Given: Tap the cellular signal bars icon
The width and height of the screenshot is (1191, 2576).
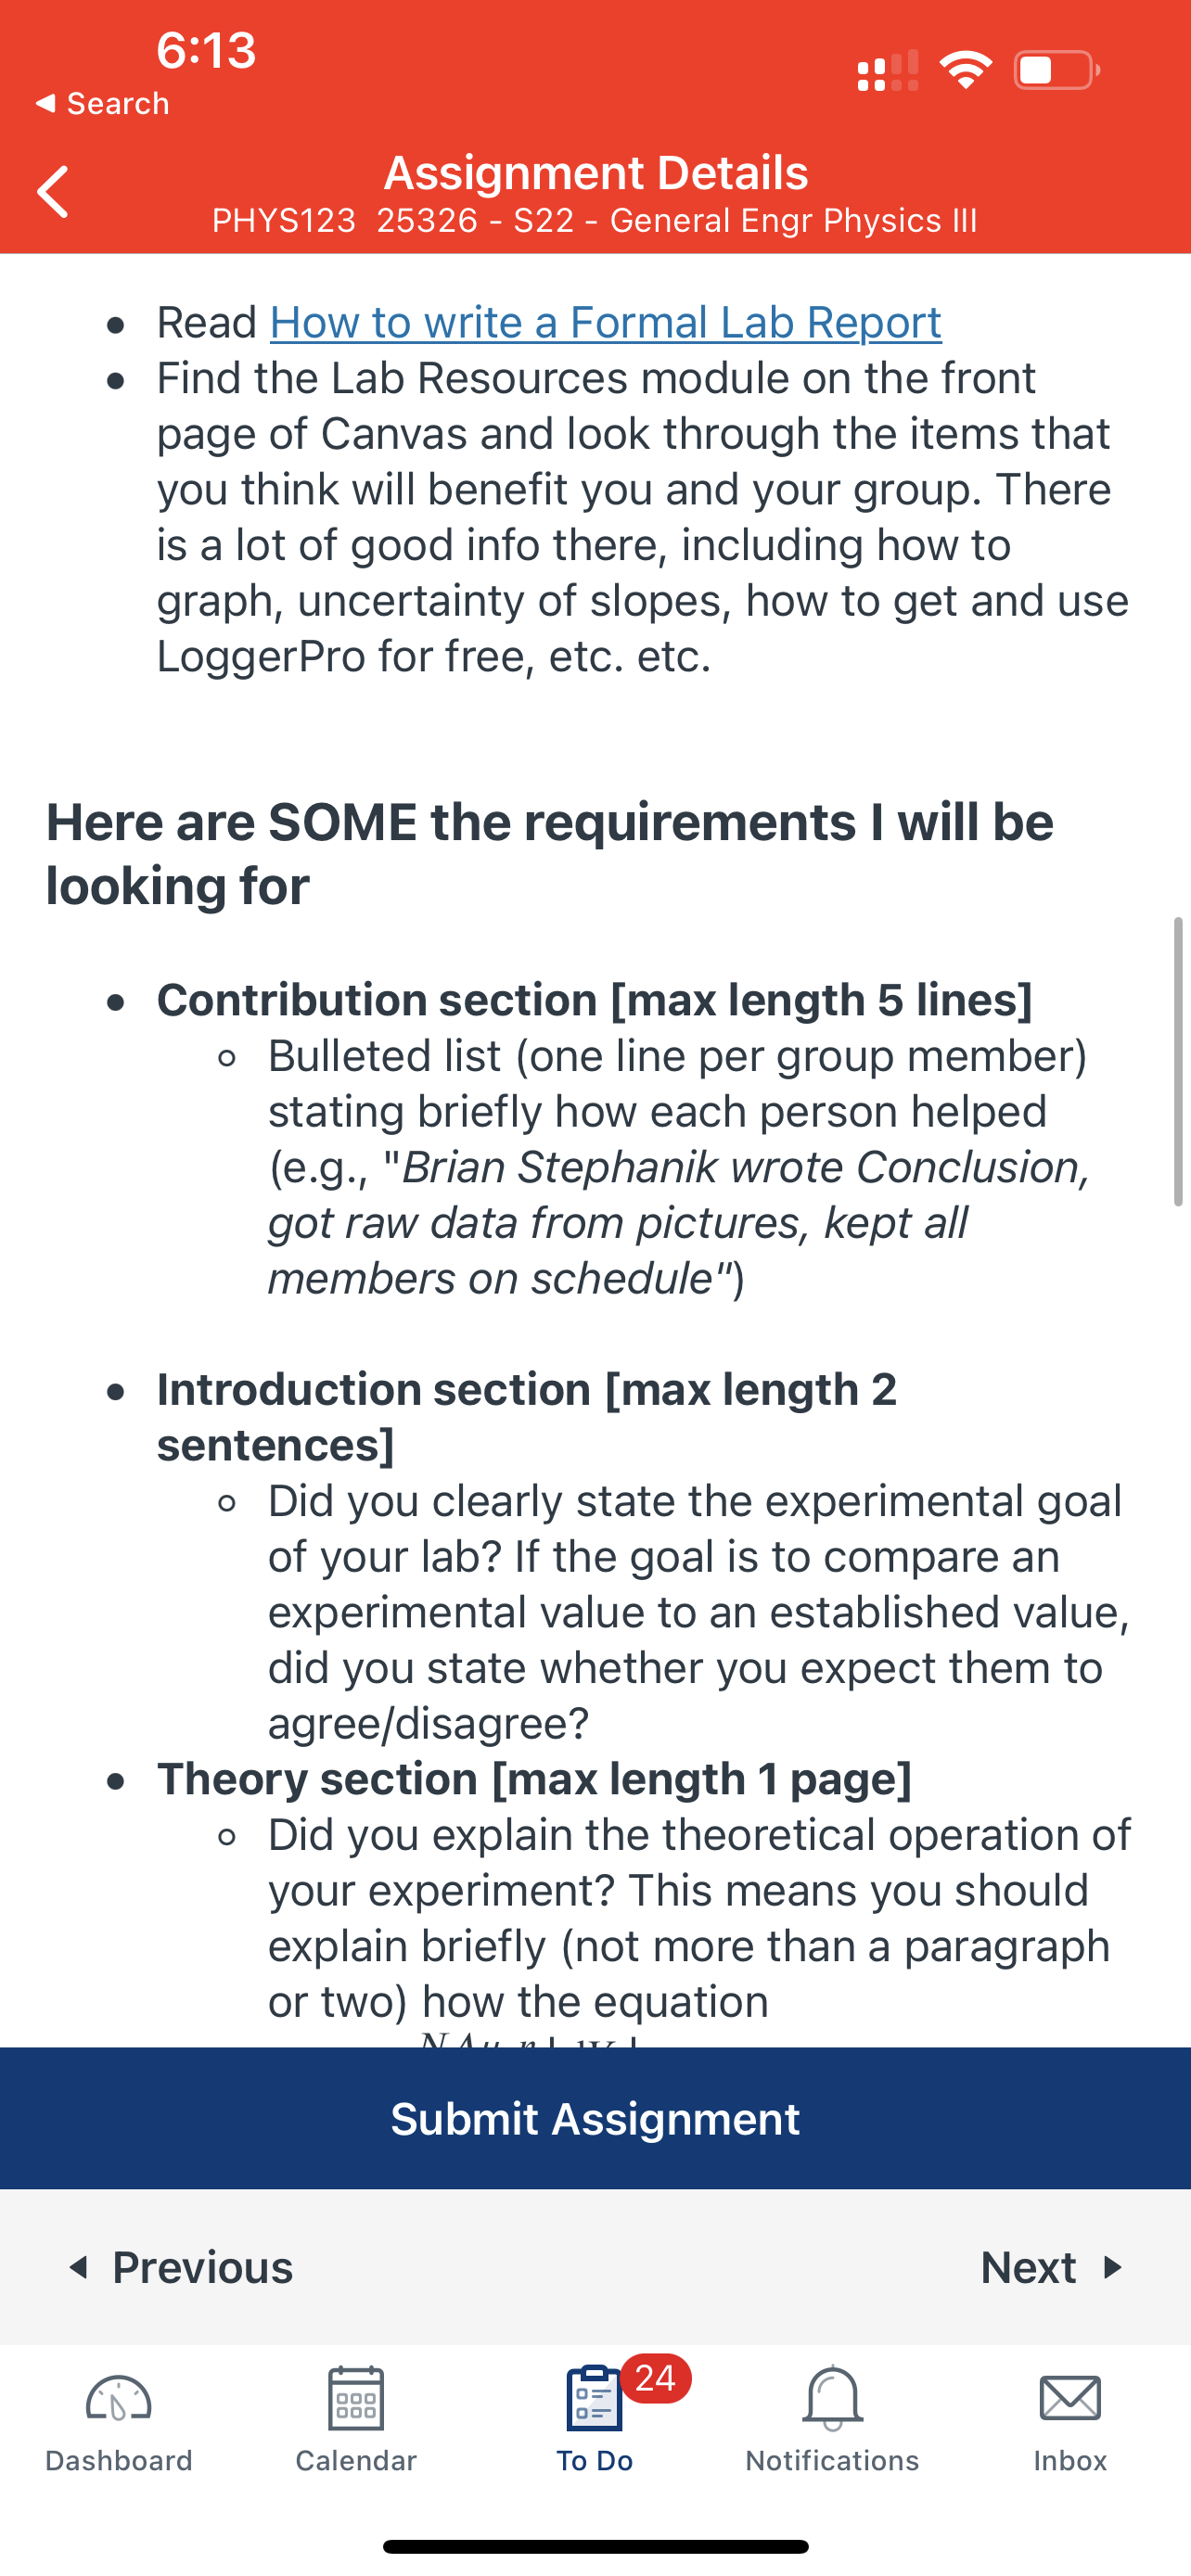Looking at the screenshot, I should [888, 70].
